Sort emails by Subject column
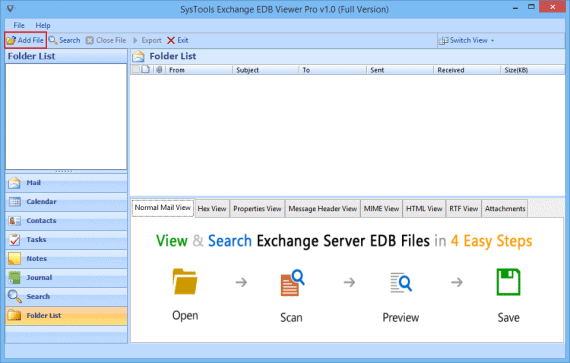 265,70
